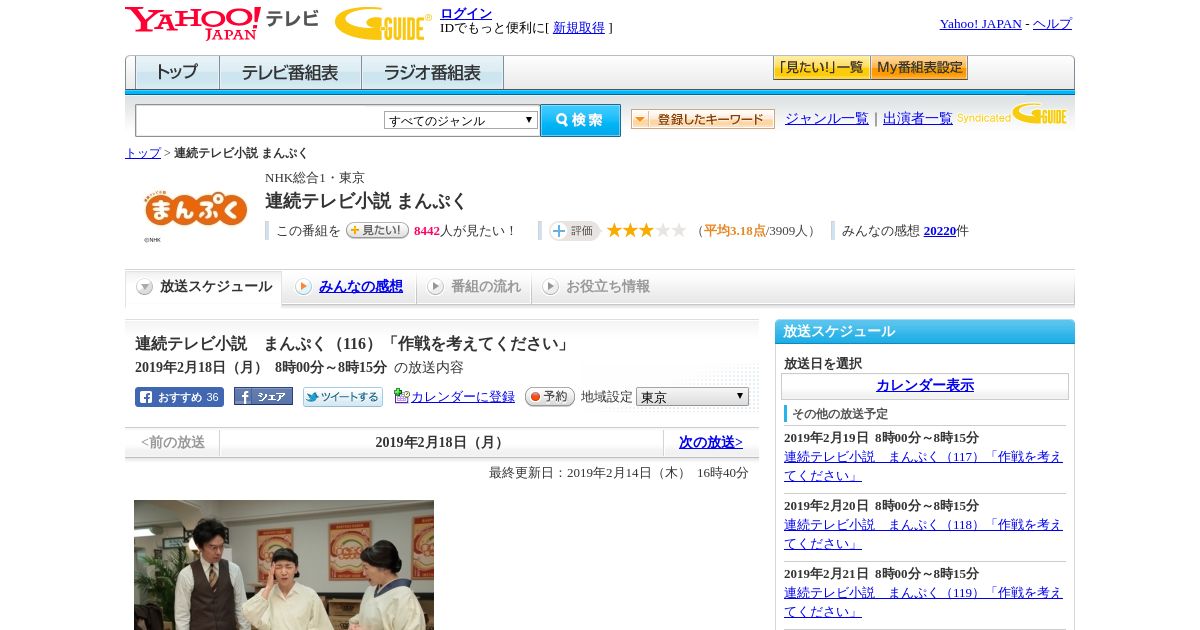Open the まんぷく (119) episode link
This screenshot has width=1200, height=630.
[923, 602]
